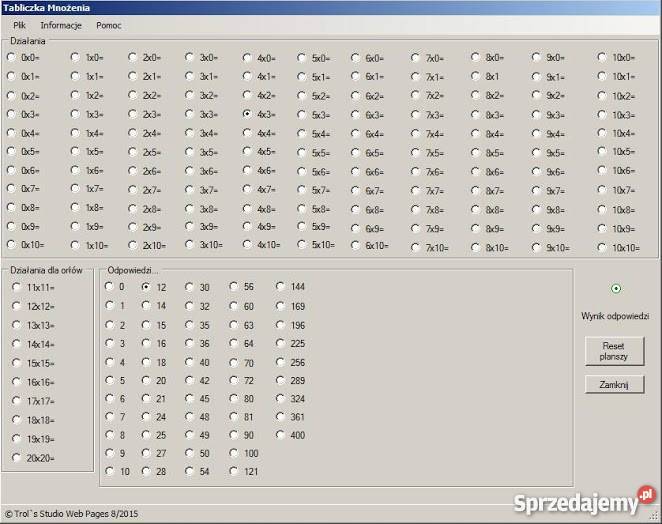Image resolution: width=662 pixels, height=524 pixels.
Task: Click the Zamknij button
Action: point(614,384)
